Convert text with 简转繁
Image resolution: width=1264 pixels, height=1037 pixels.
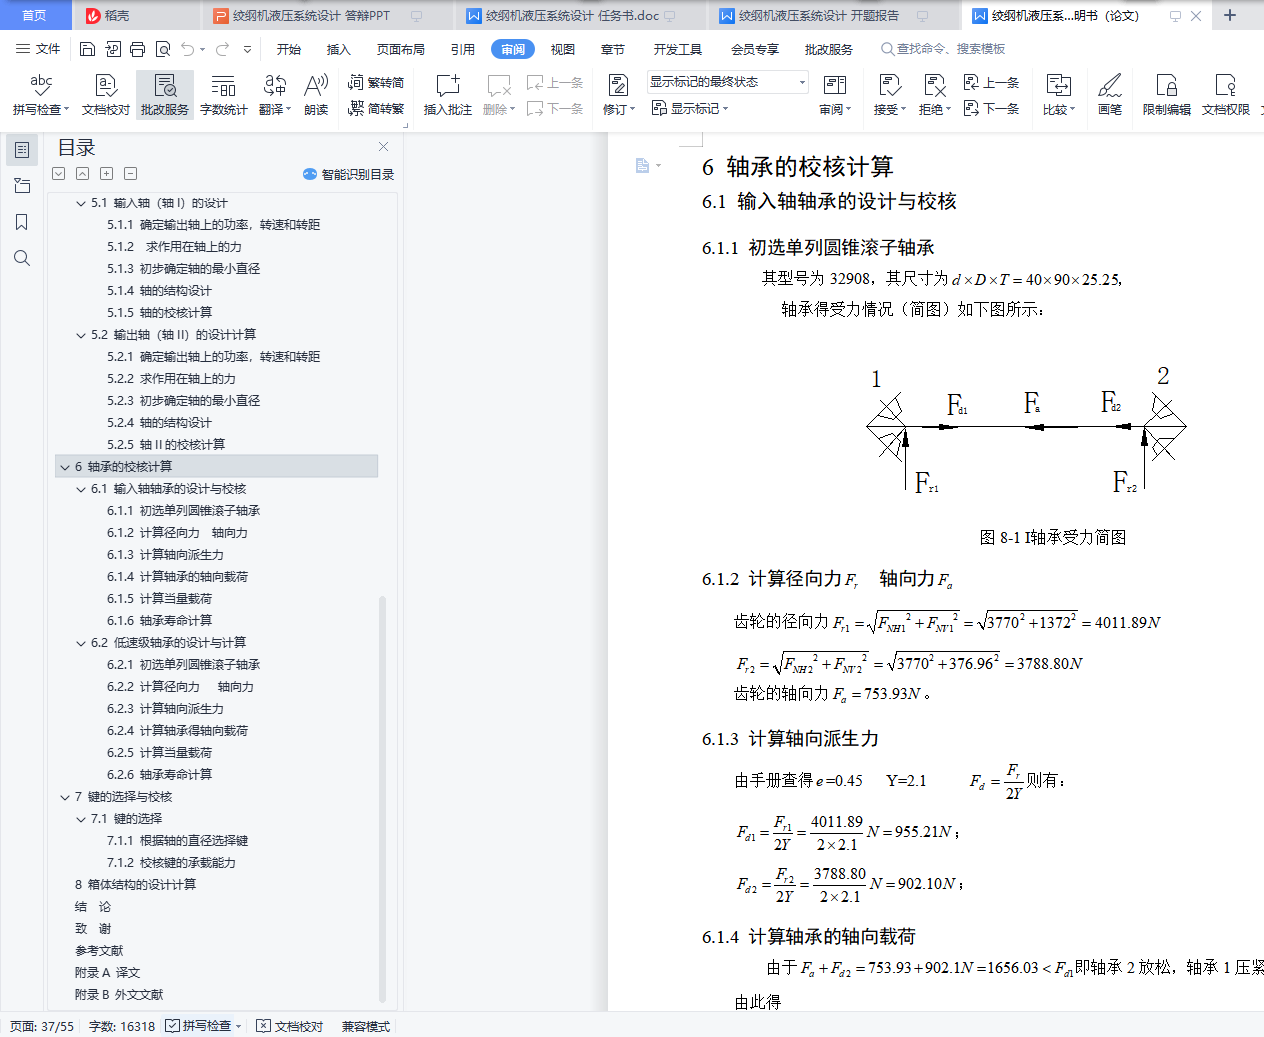(x=376, y=108)
